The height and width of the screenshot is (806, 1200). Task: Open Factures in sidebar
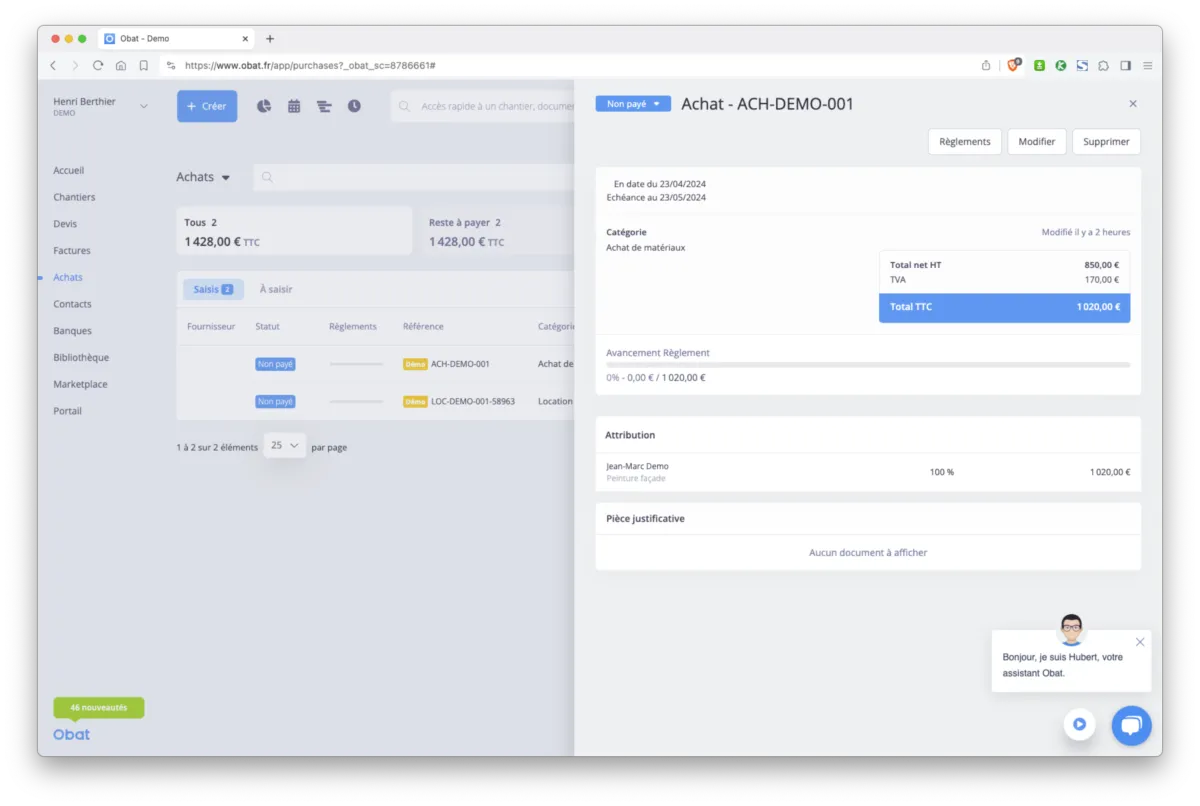point(72,250)
